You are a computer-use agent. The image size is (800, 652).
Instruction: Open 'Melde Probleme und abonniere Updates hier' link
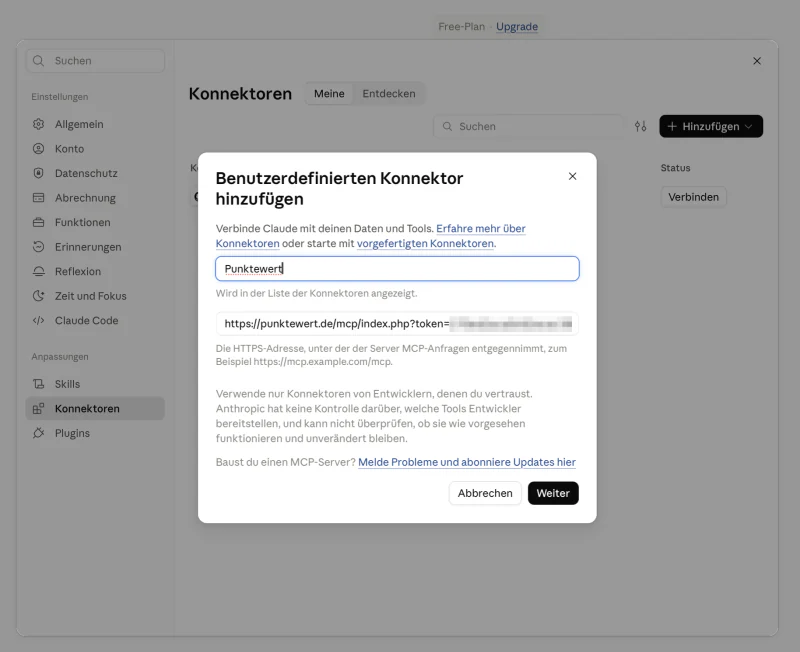point(467,462)
